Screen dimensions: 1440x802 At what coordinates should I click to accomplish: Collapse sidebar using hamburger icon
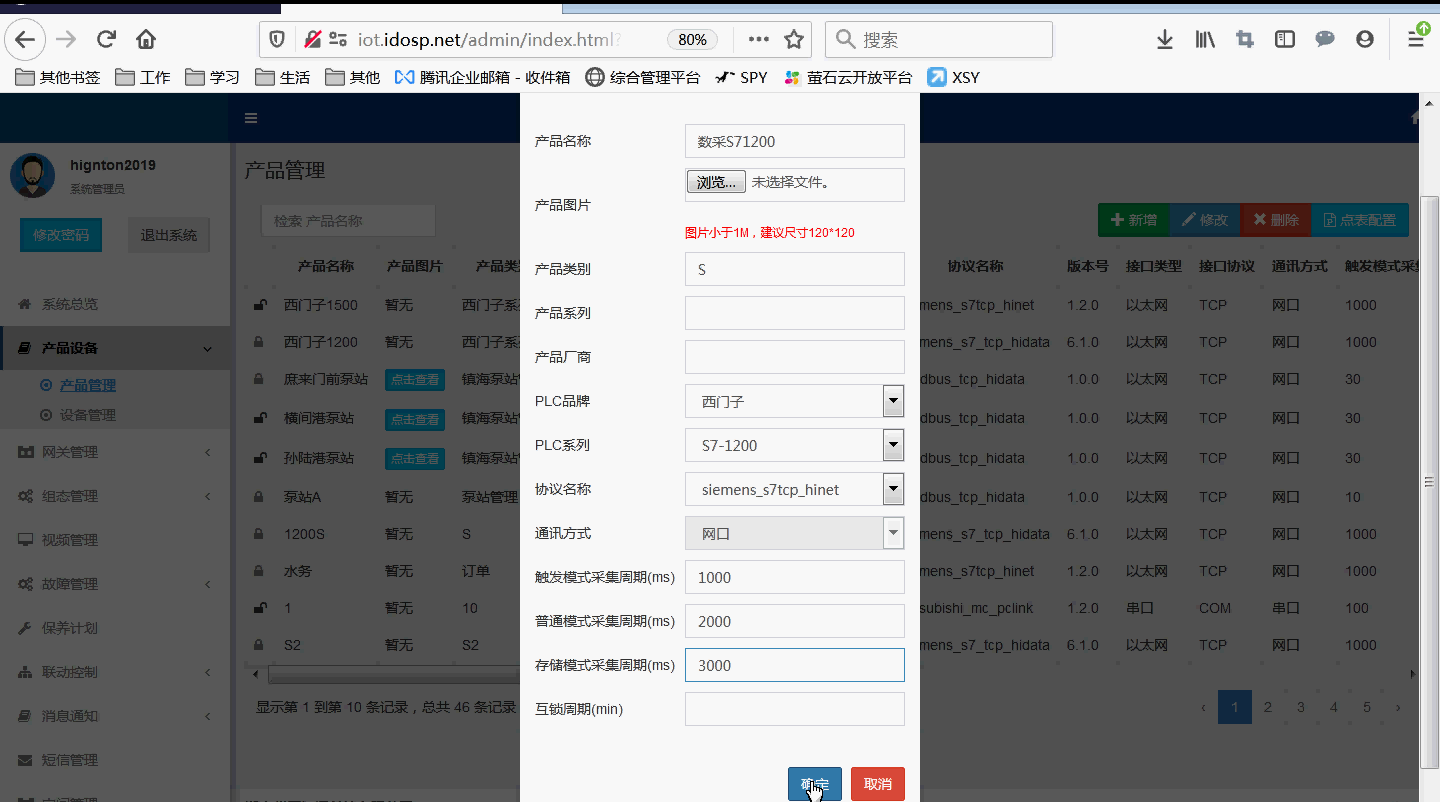click(x=250, y=117)
